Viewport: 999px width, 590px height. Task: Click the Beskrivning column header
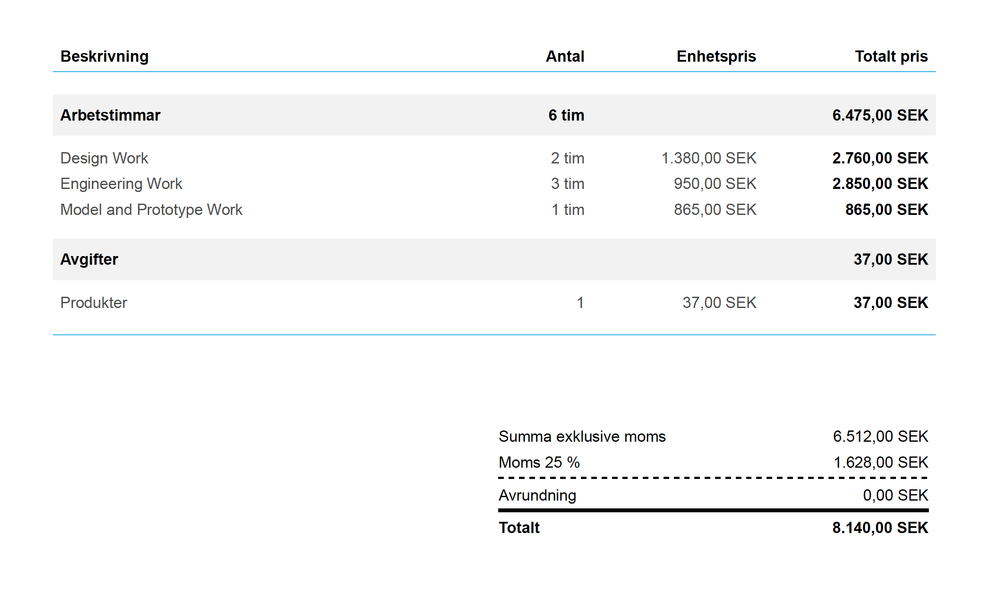(x=104, y=57)
